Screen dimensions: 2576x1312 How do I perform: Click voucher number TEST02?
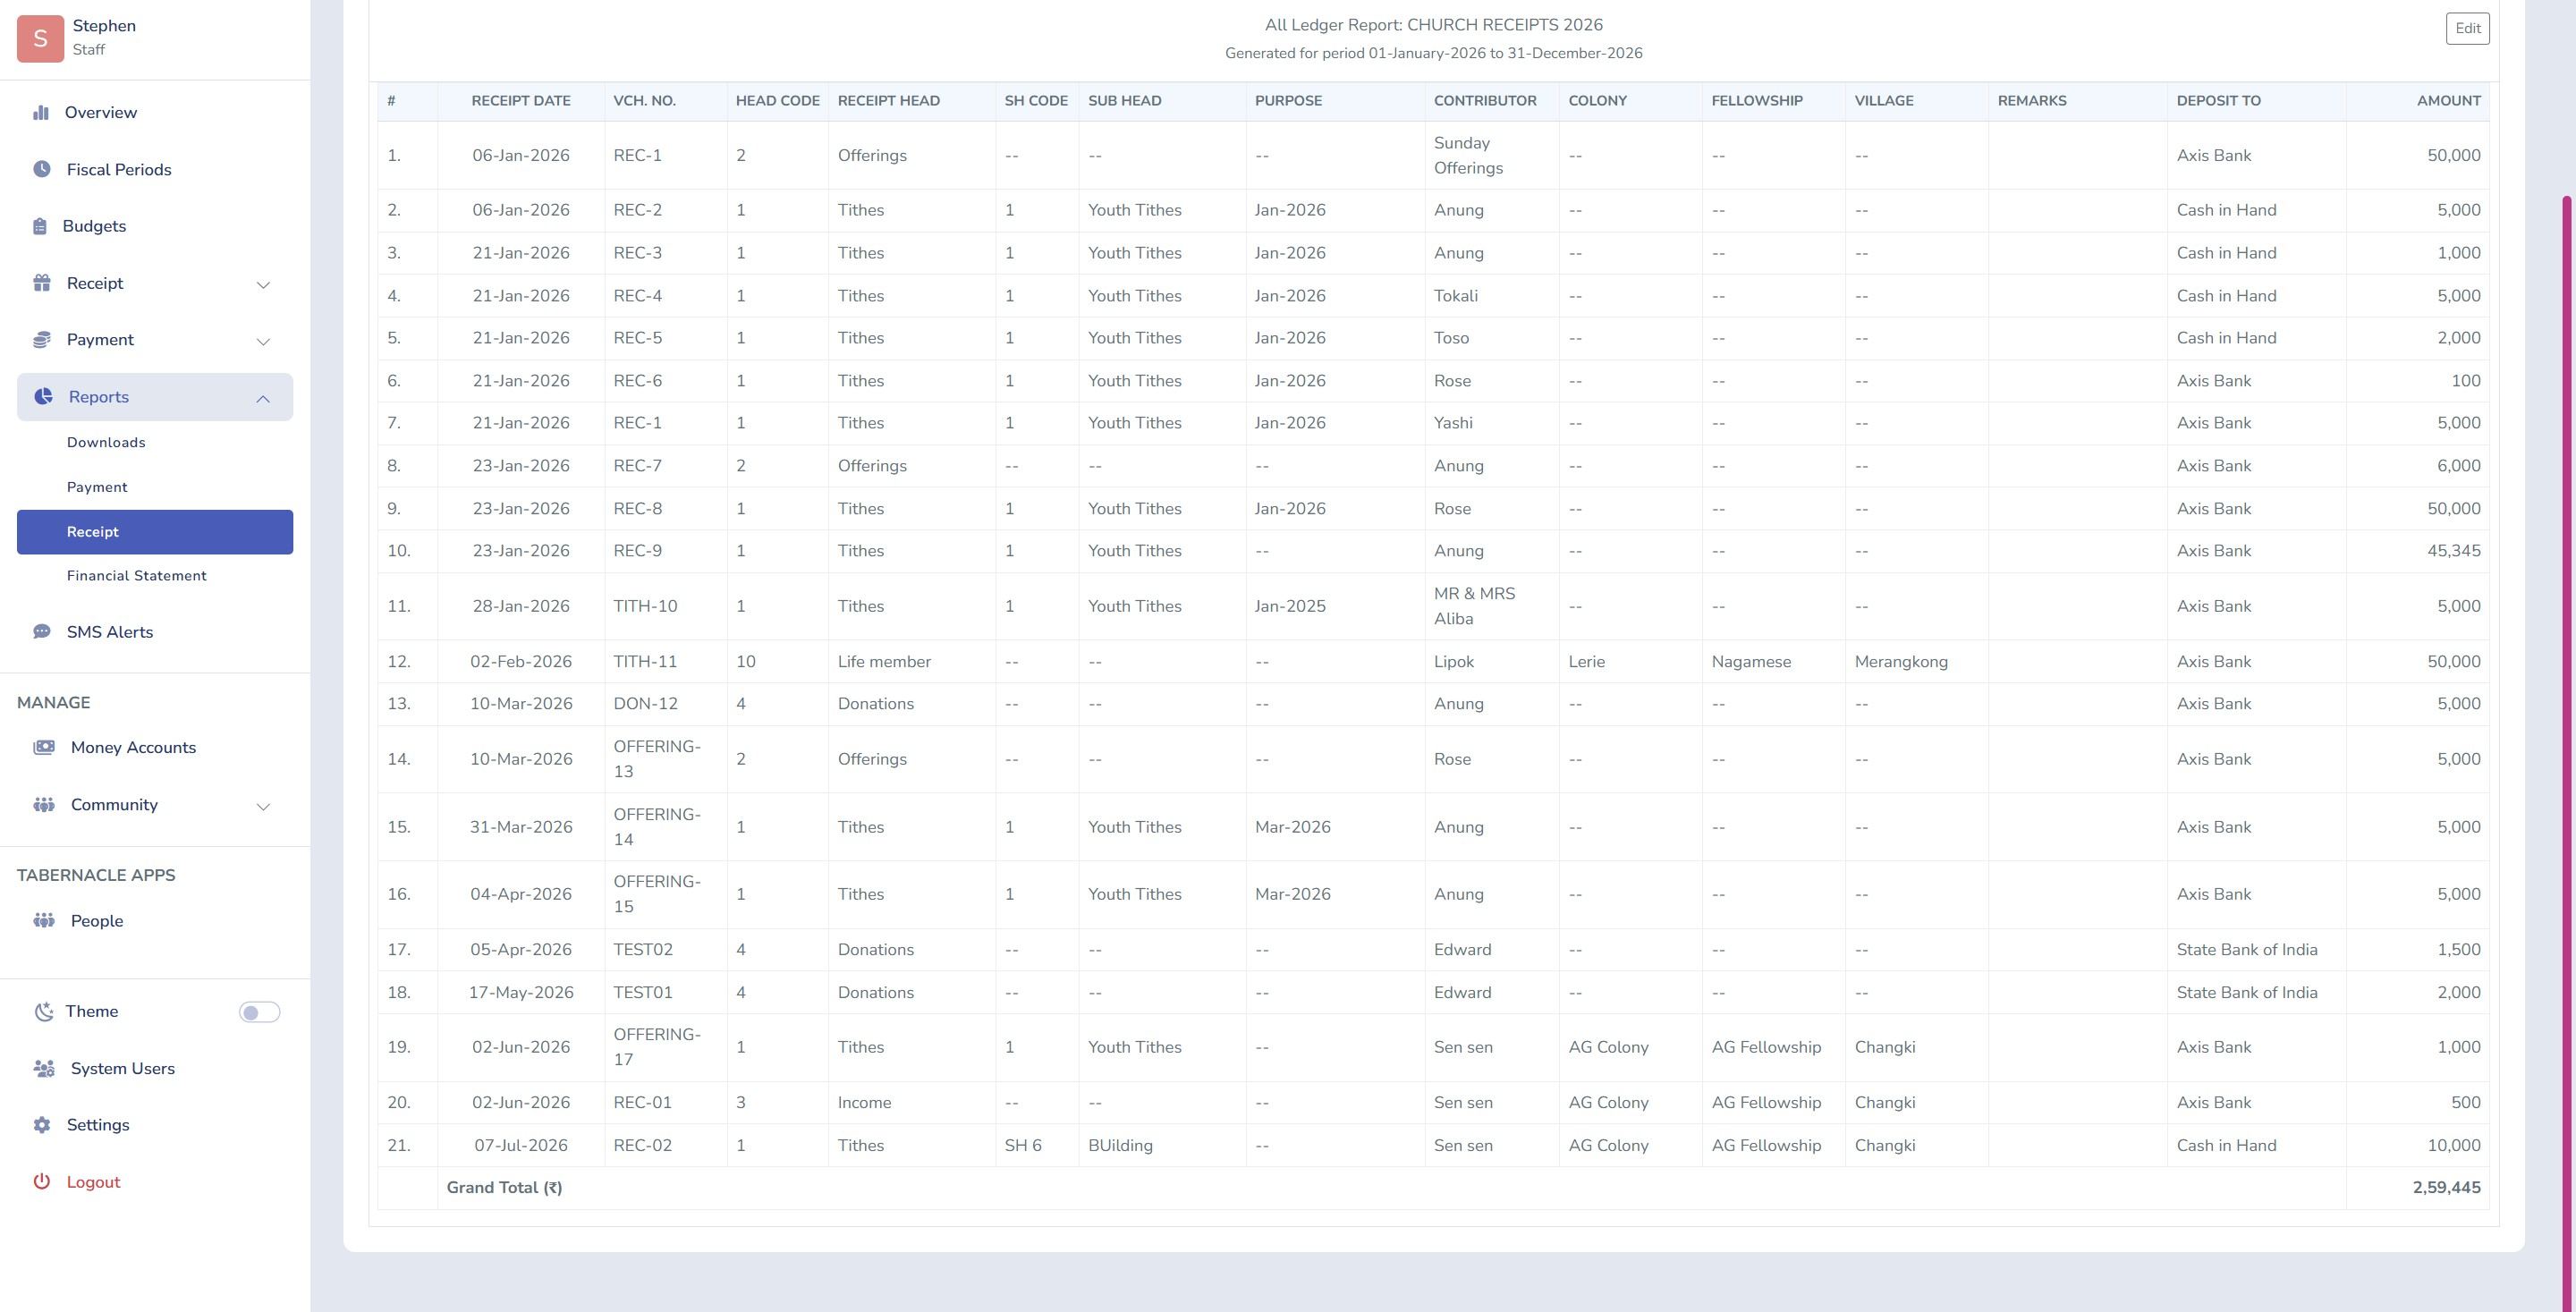click(x=643, y=950)
